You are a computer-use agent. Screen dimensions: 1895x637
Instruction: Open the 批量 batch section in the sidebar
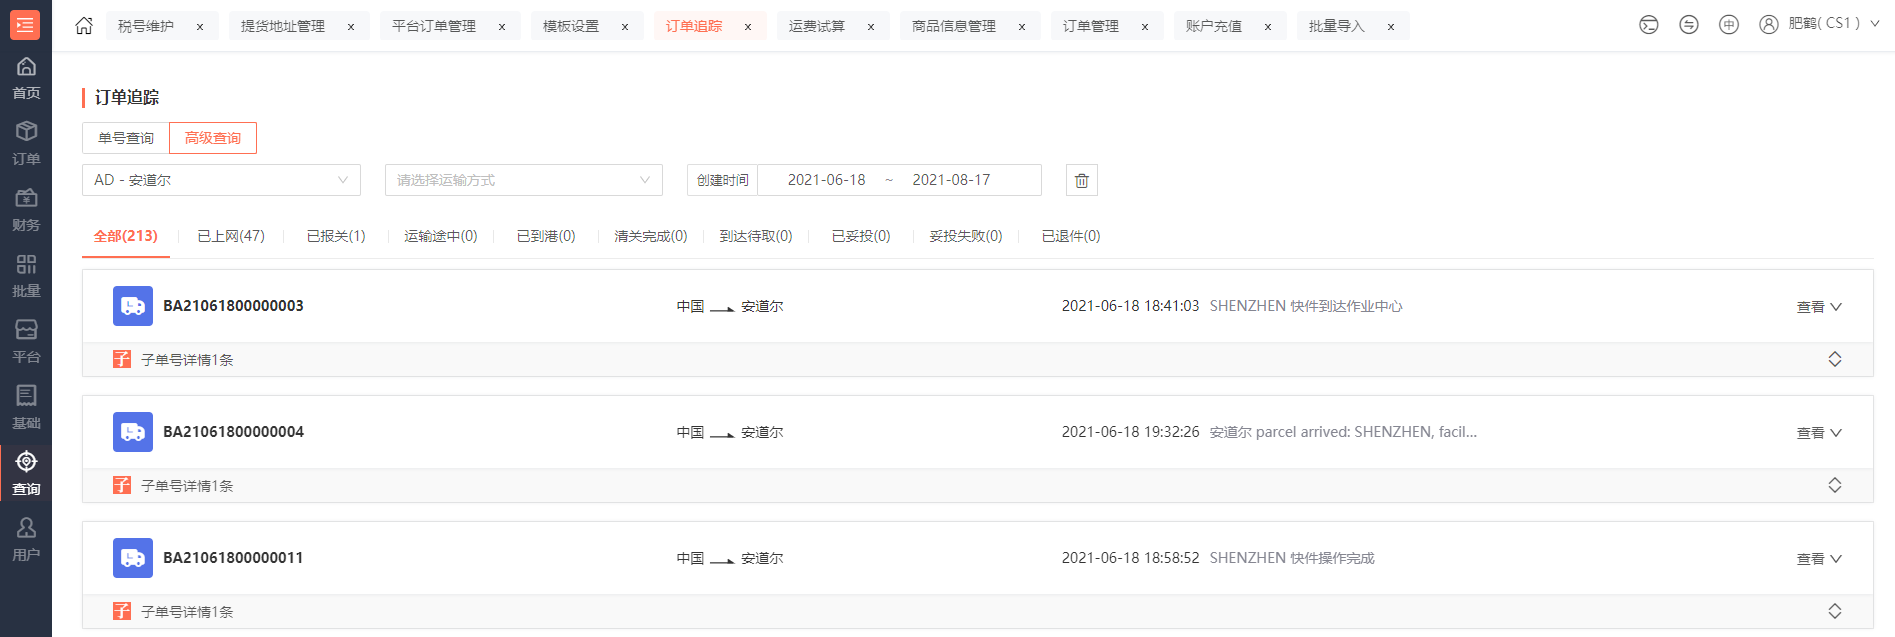pyautogui.click(x=26, y=275)
